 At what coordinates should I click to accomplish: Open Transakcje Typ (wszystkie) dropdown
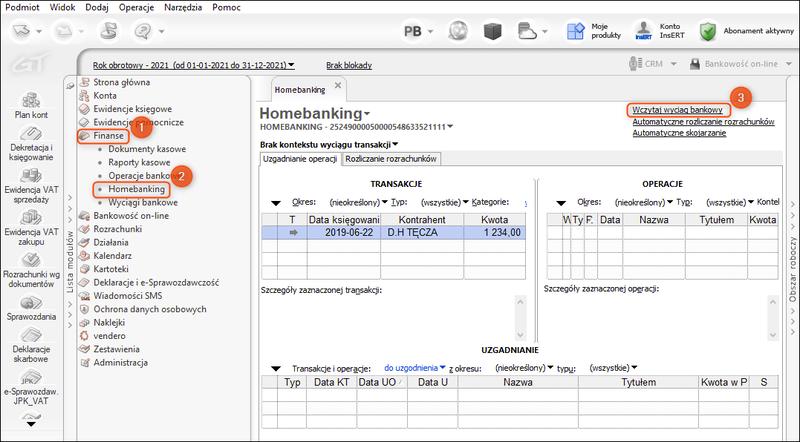tap(444, 202)
